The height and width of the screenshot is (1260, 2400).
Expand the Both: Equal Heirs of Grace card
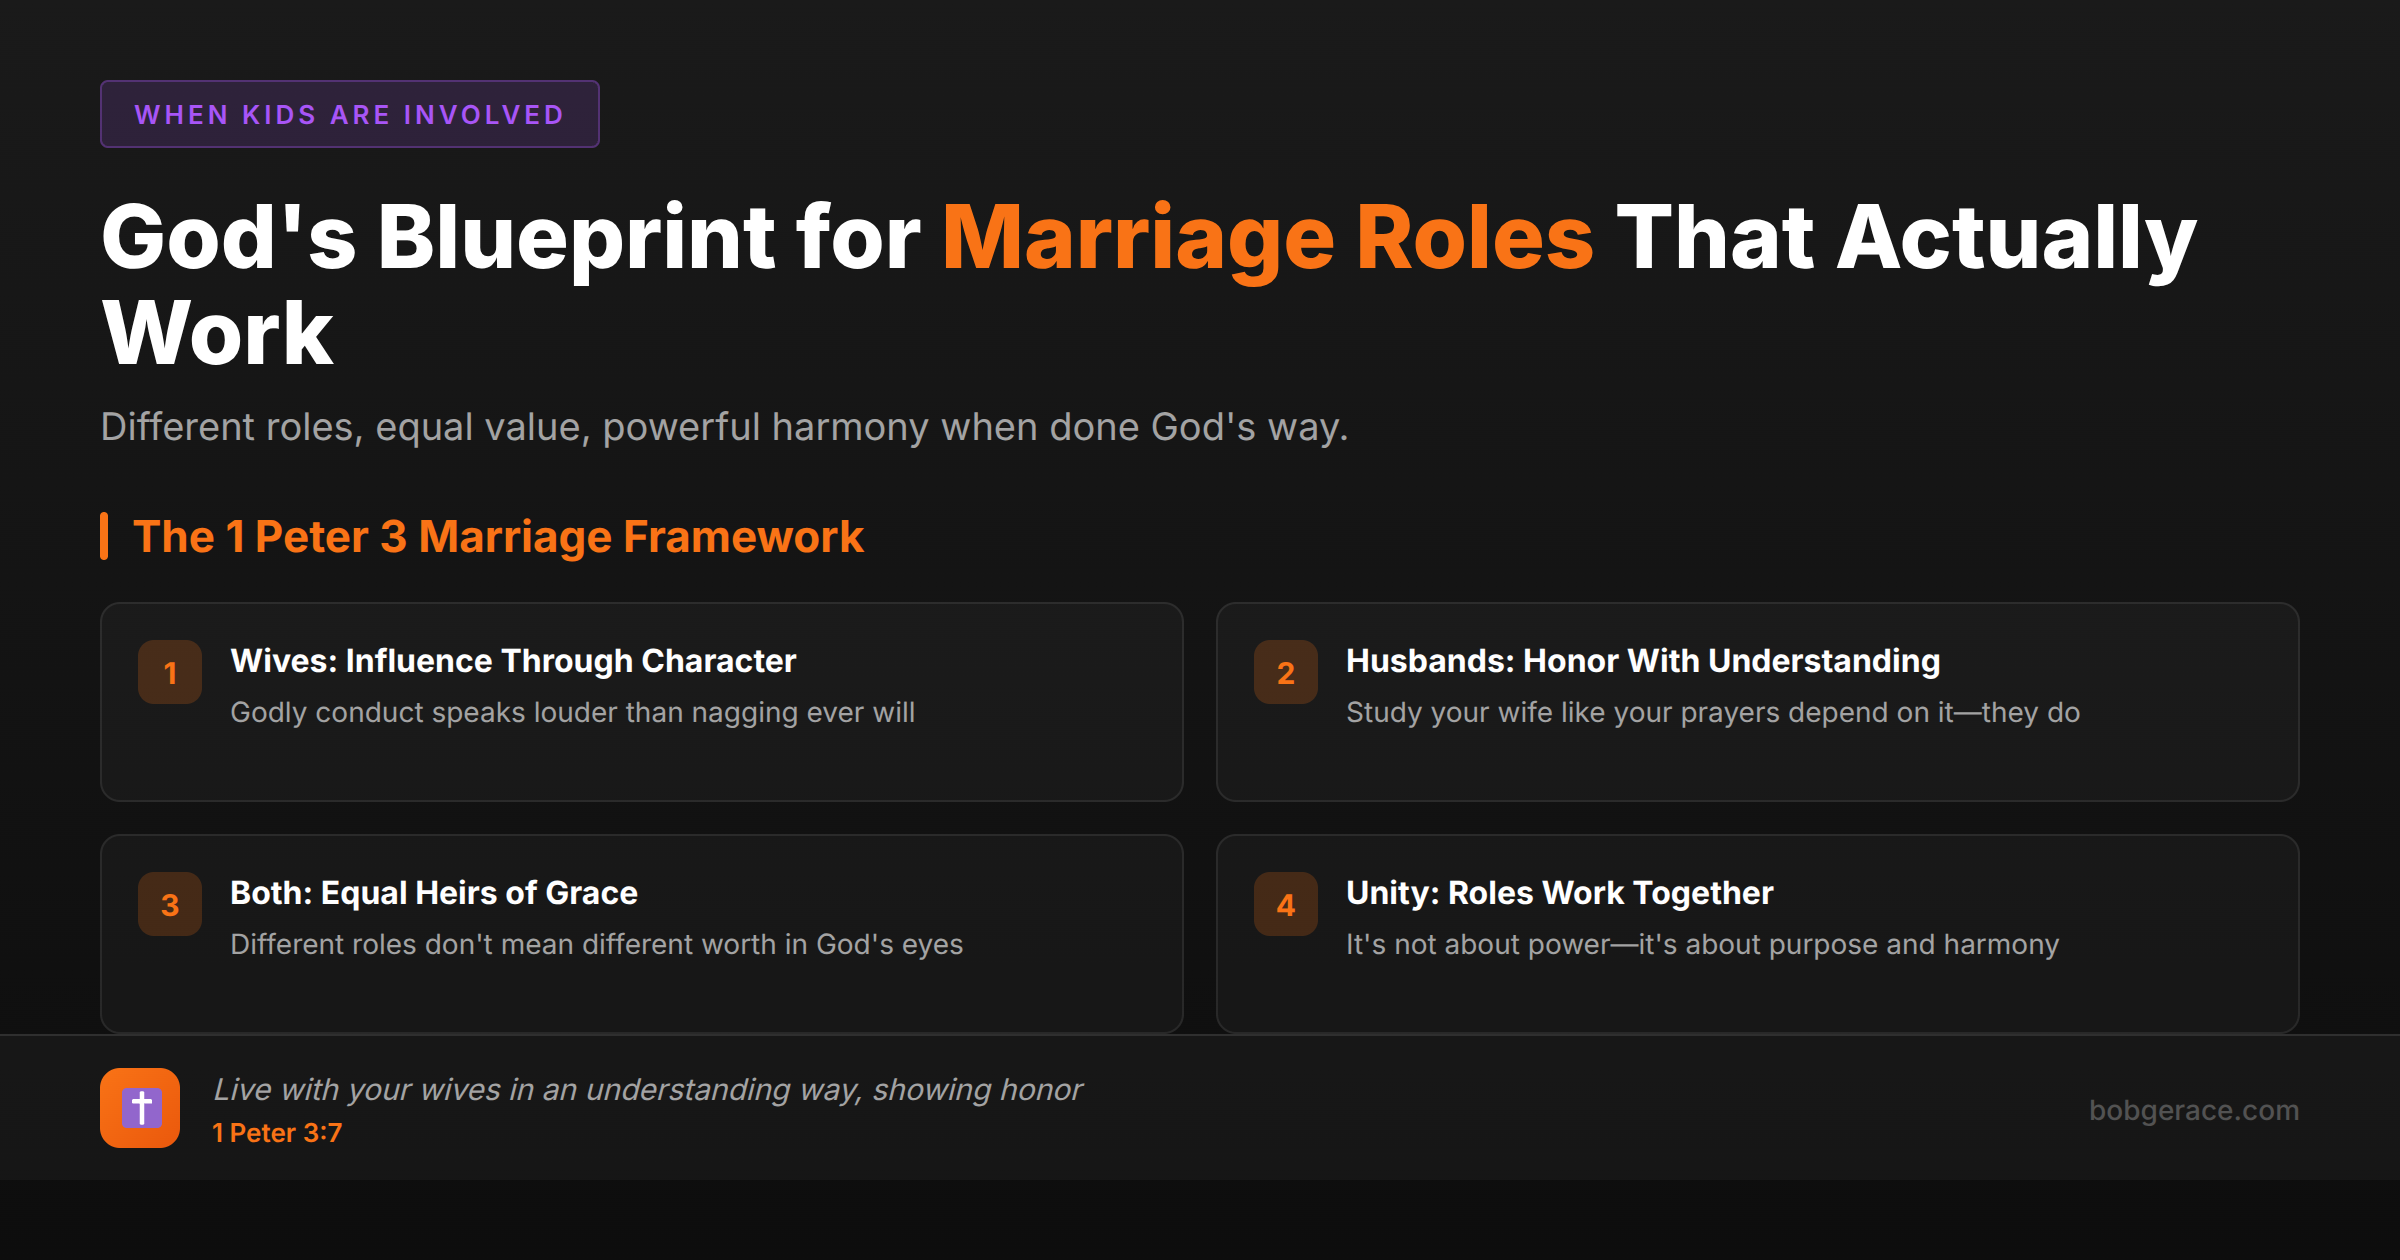click(x=640, y=930)
